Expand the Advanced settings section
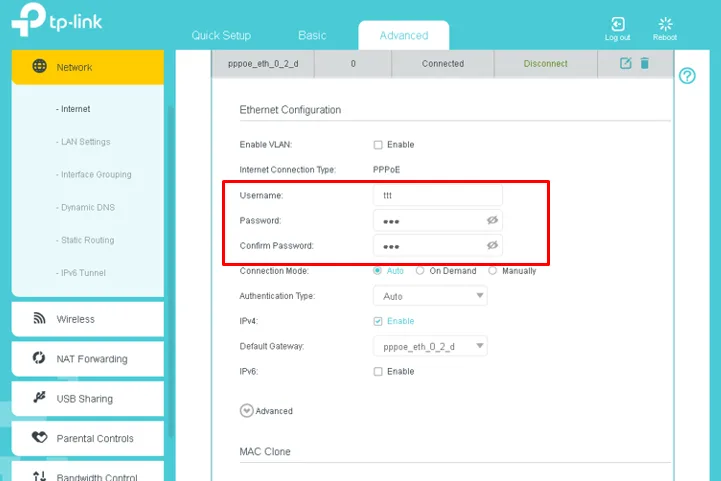This screenshot has width=721, height=481. (x=246, y=411)
